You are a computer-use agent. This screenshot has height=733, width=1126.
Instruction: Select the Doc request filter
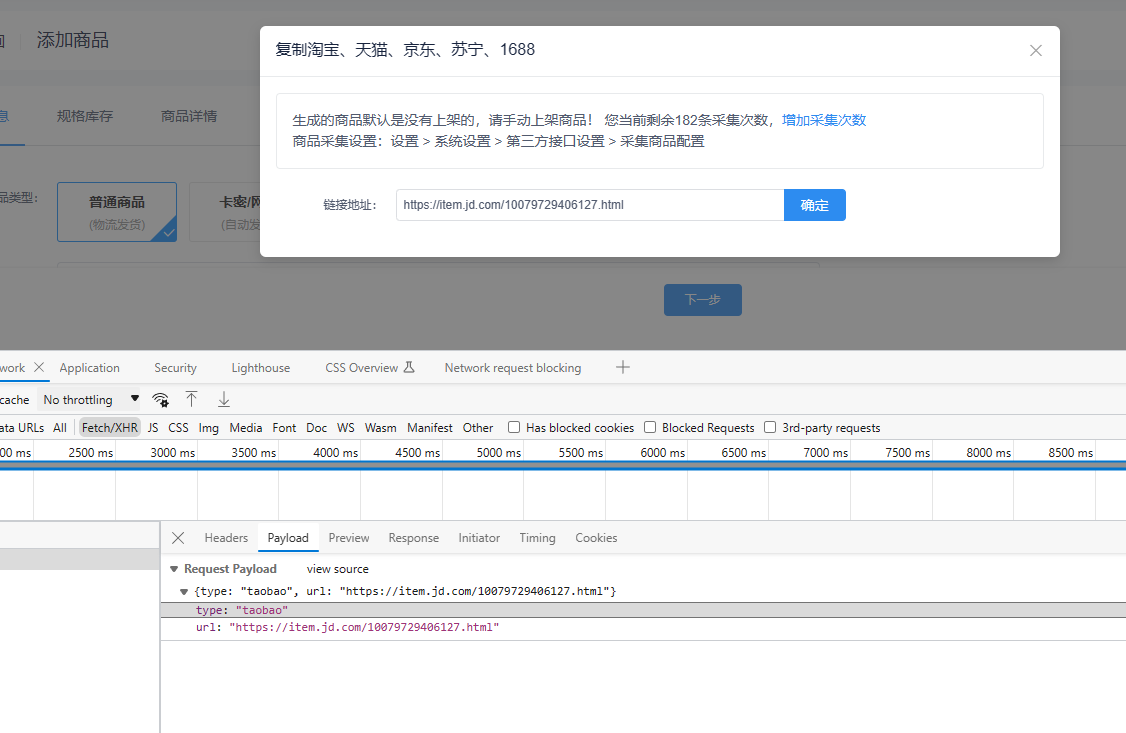tap(316, 428)
